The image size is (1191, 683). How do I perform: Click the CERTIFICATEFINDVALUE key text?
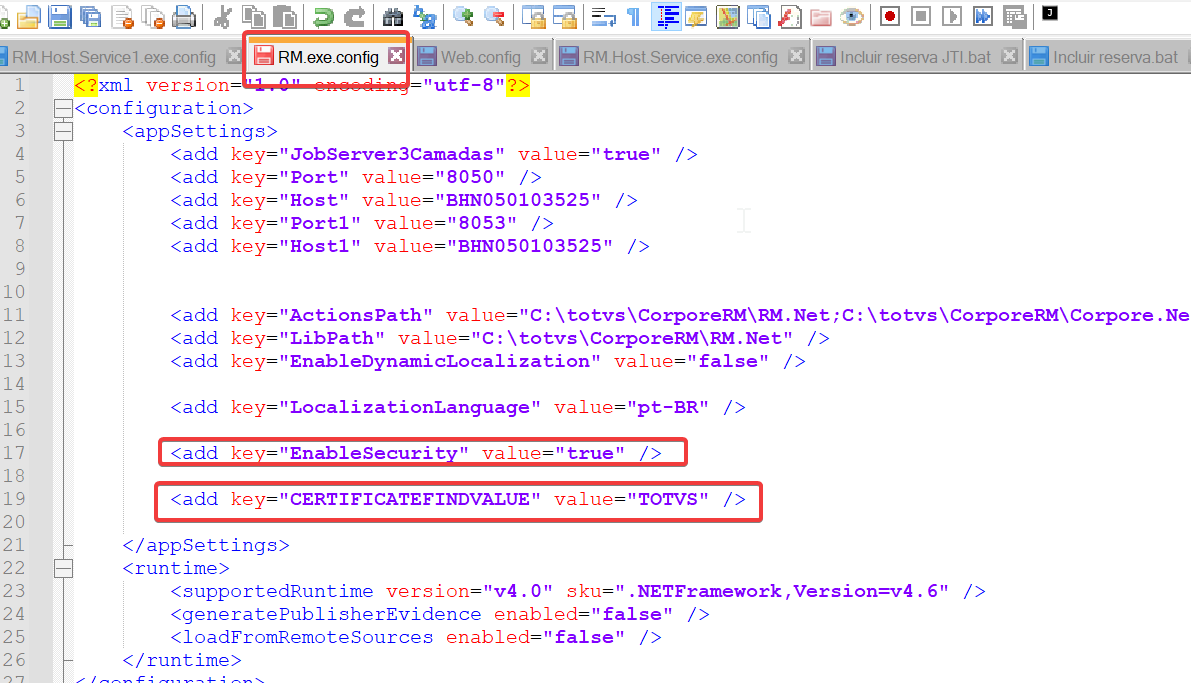(x=409, y=499)
